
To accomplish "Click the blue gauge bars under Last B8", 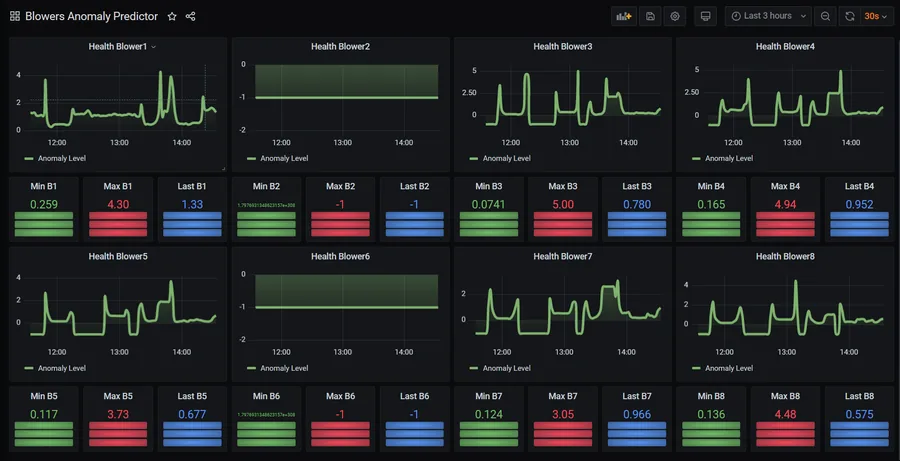I will [859, 434].
